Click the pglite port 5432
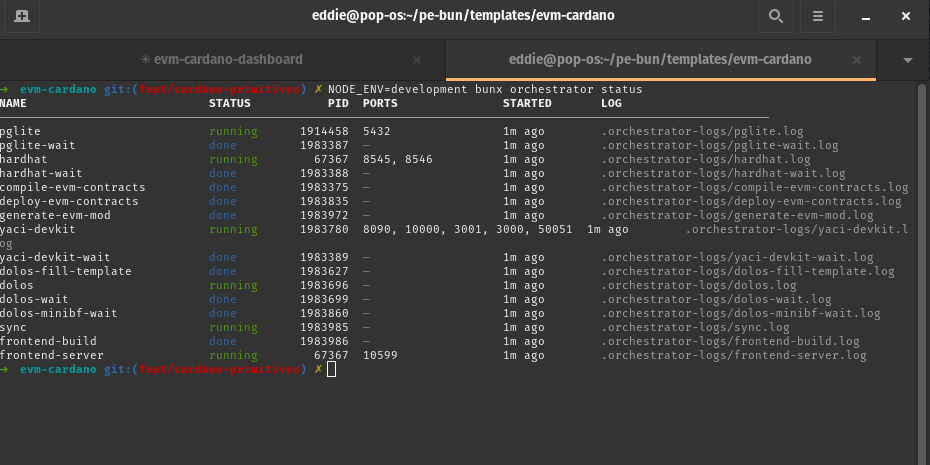 (377, 132)
